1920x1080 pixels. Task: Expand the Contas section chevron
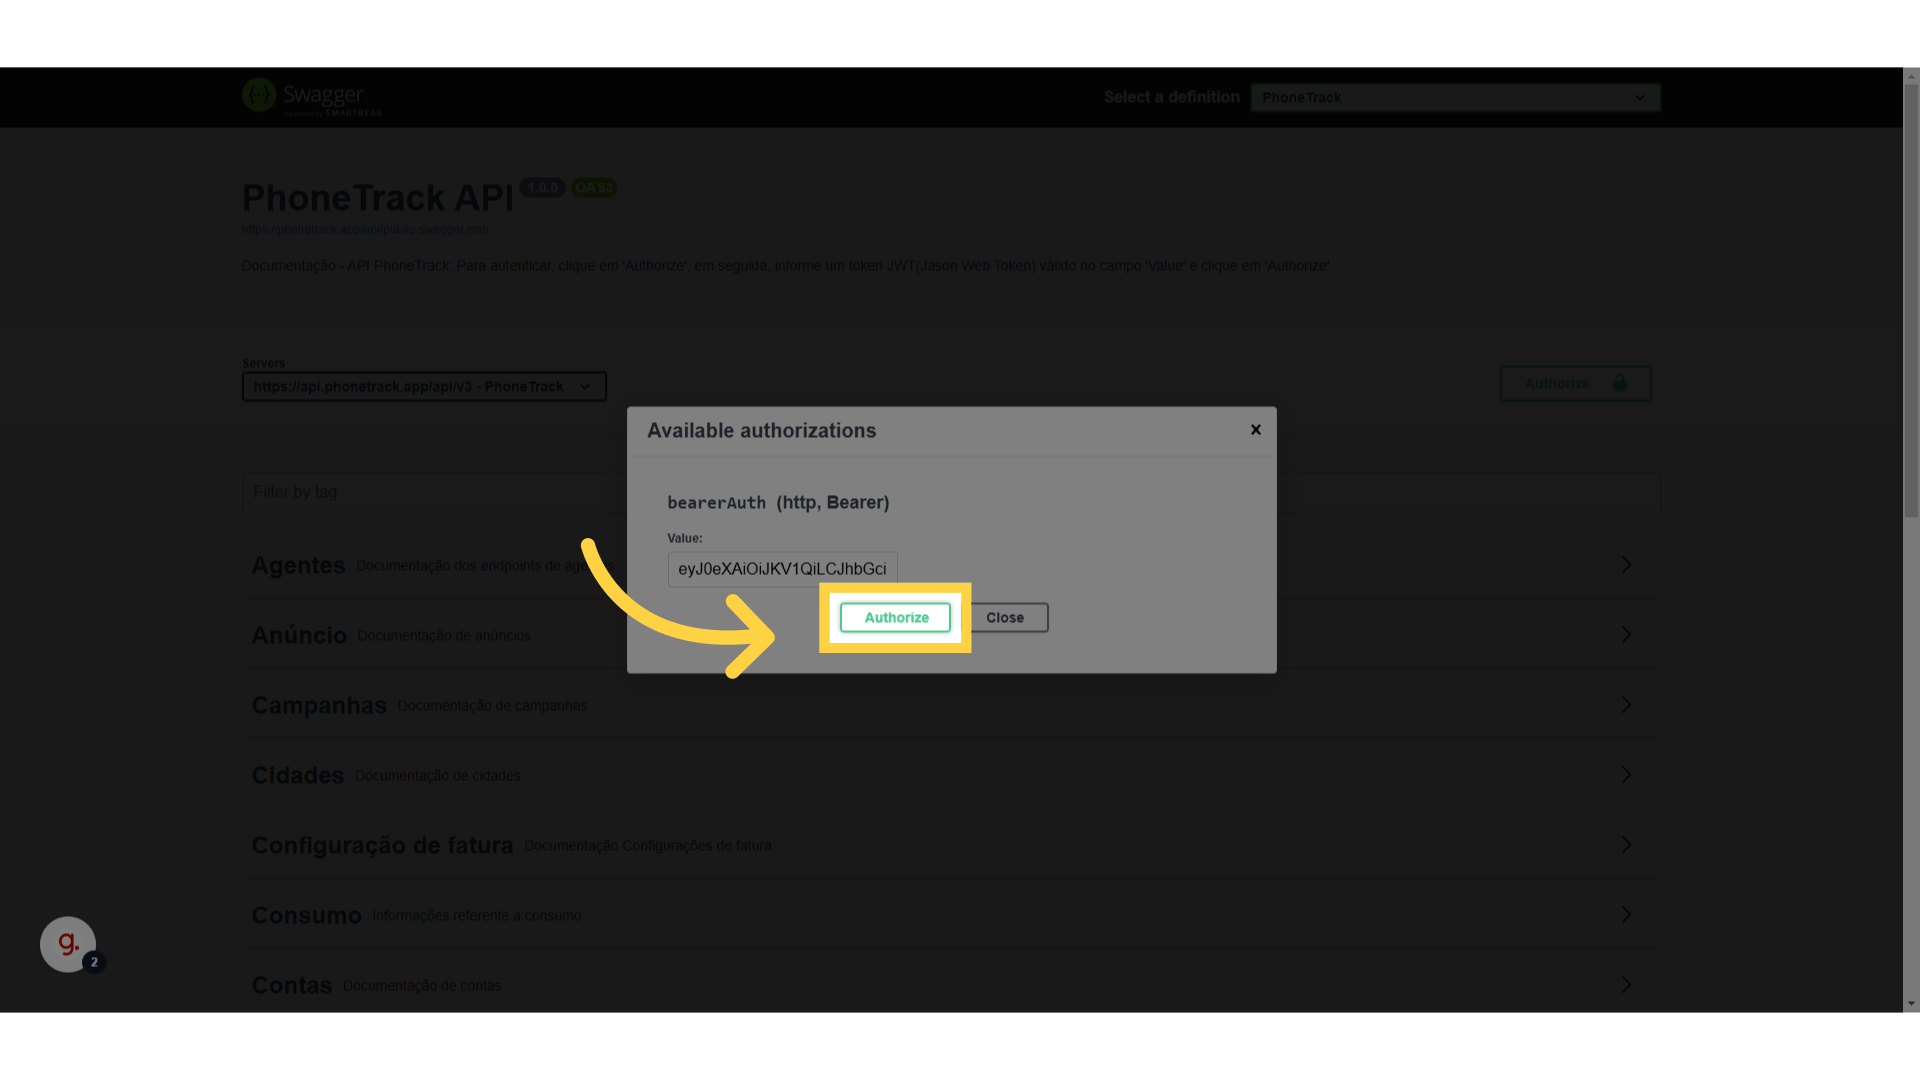click(1626, 985)
